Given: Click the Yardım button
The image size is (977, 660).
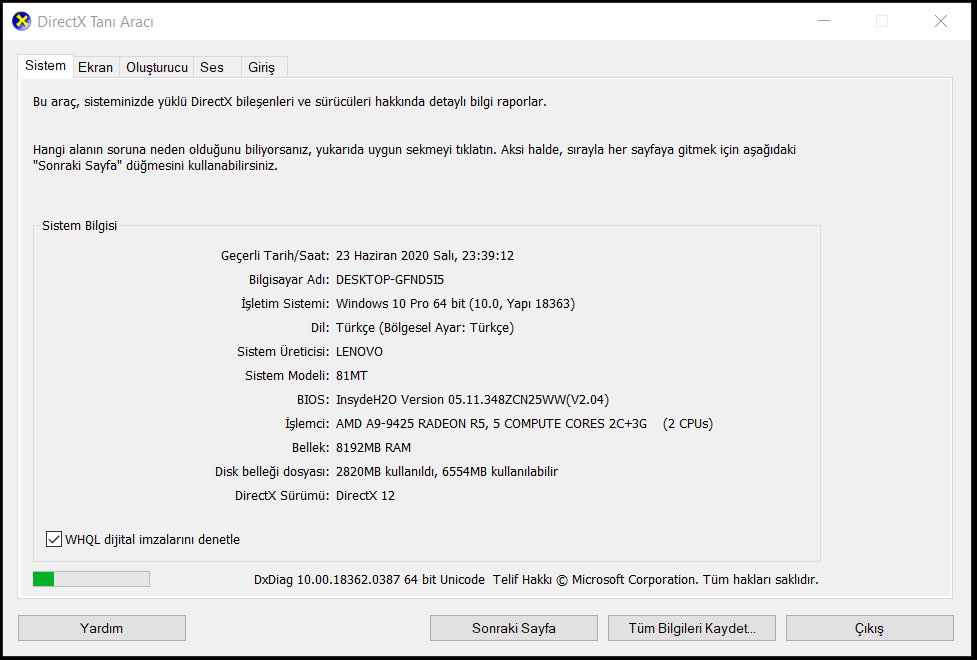Looking at the screenshot, I should 102,628.
